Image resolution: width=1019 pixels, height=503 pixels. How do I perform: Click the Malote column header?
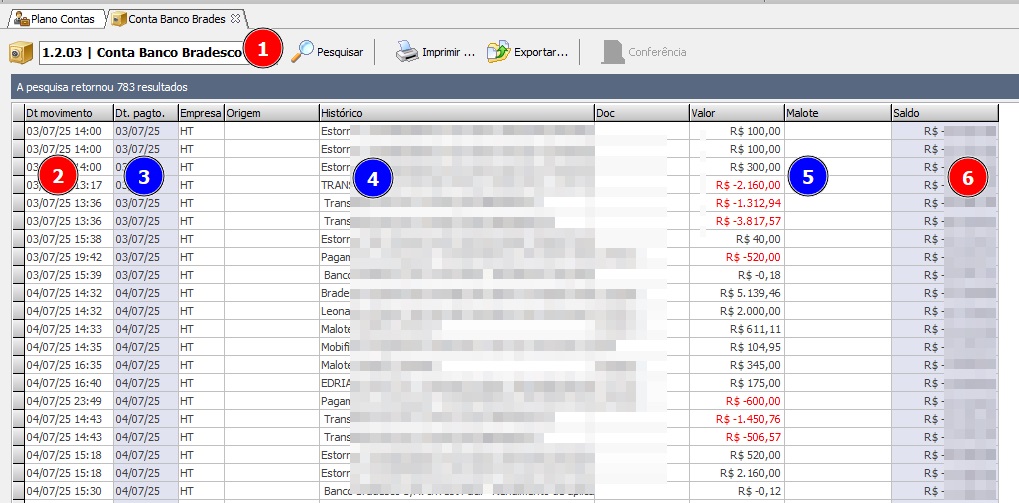836,113
